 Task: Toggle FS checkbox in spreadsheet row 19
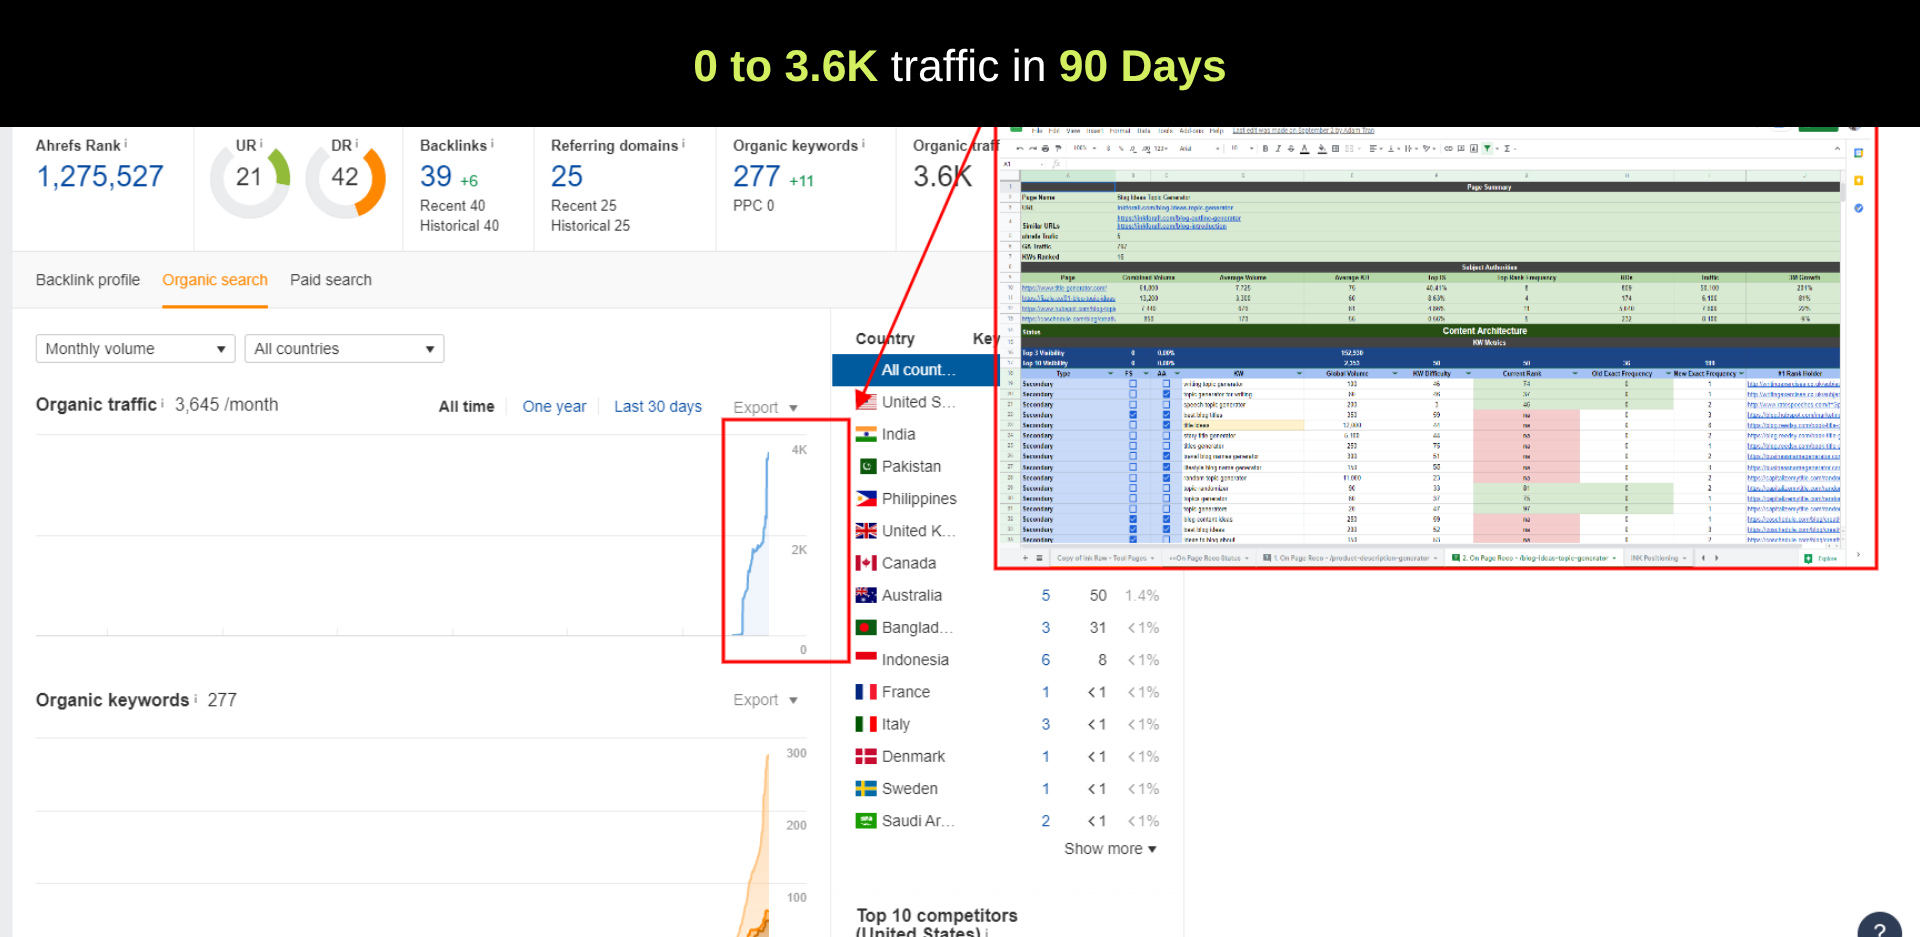pyautogui.click(x=1133, y=384)
